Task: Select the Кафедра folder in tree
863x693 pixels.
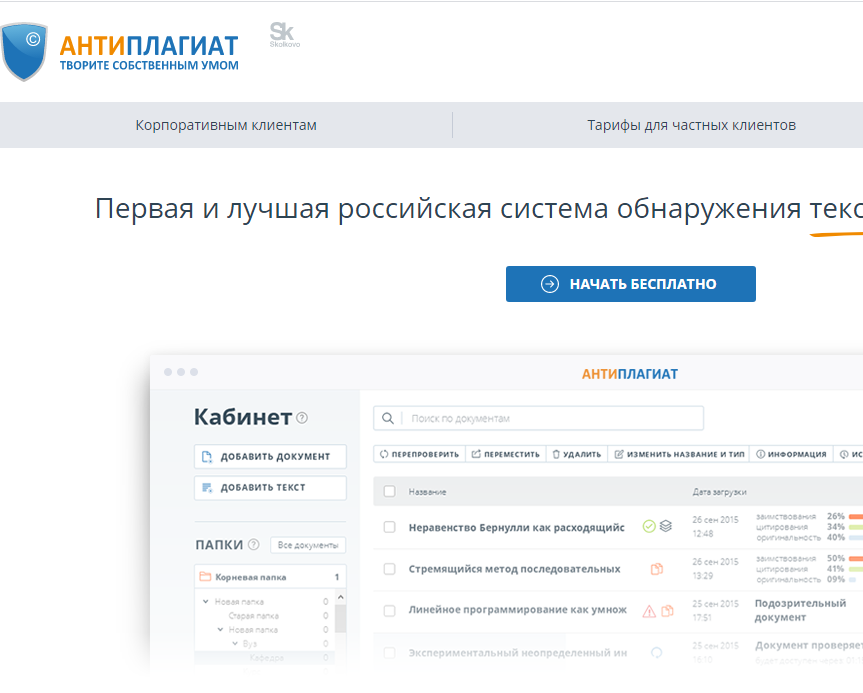Action: pos(266,658)
